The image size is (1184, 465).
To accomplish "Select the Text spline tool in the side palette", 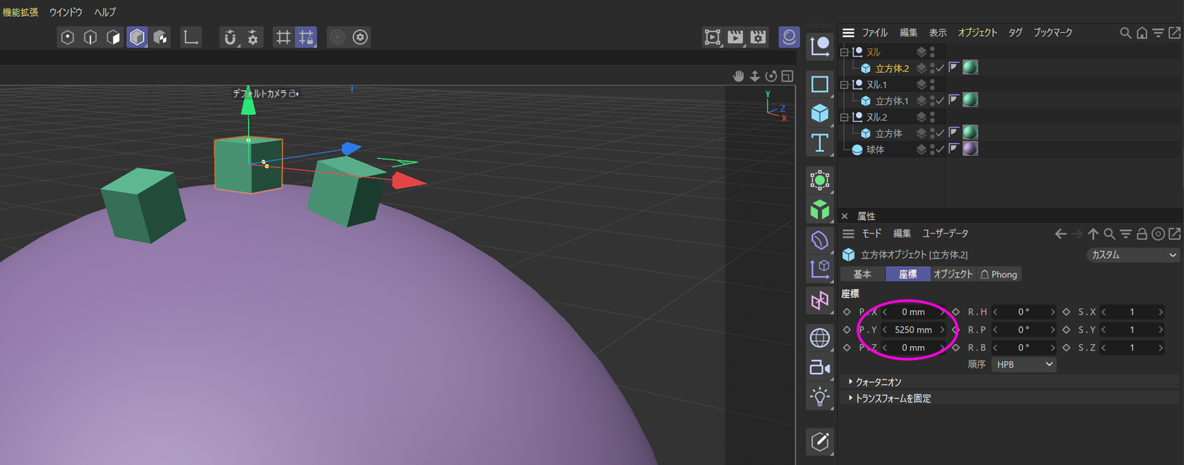I will click(820, 142).
